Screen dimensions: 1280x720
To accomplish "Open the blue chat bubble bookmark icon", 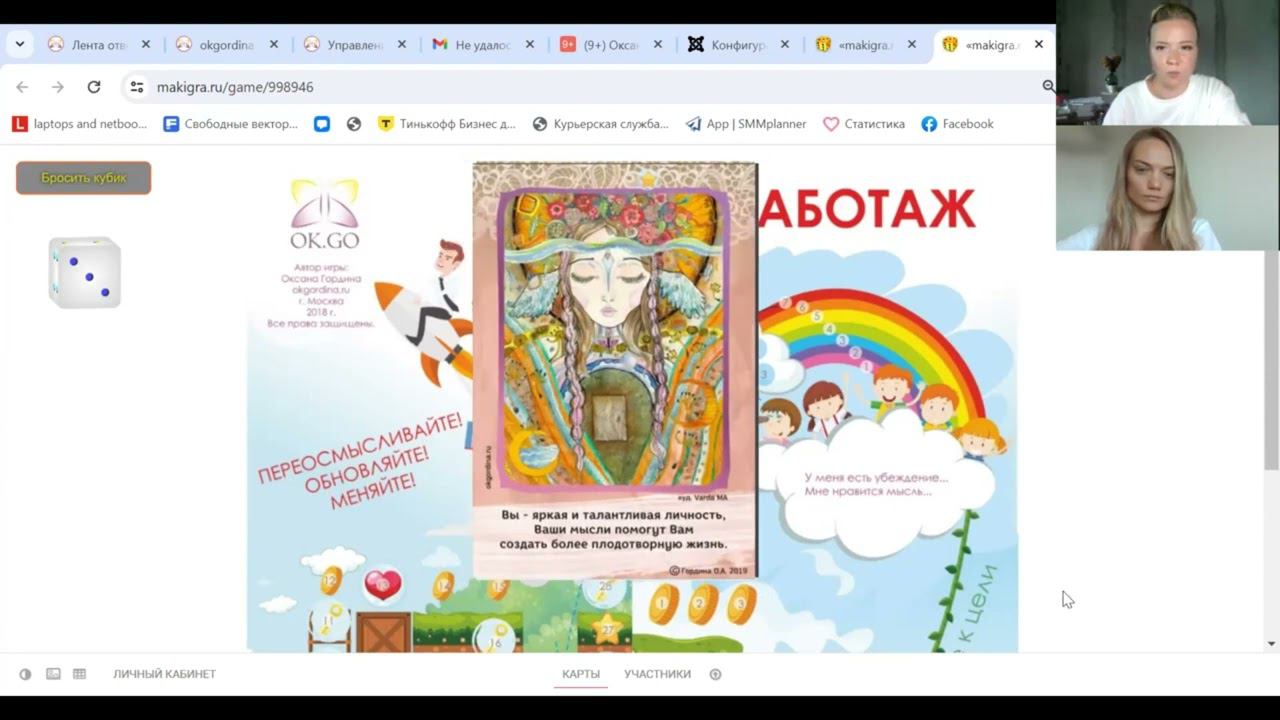I will tap(322, 124).
